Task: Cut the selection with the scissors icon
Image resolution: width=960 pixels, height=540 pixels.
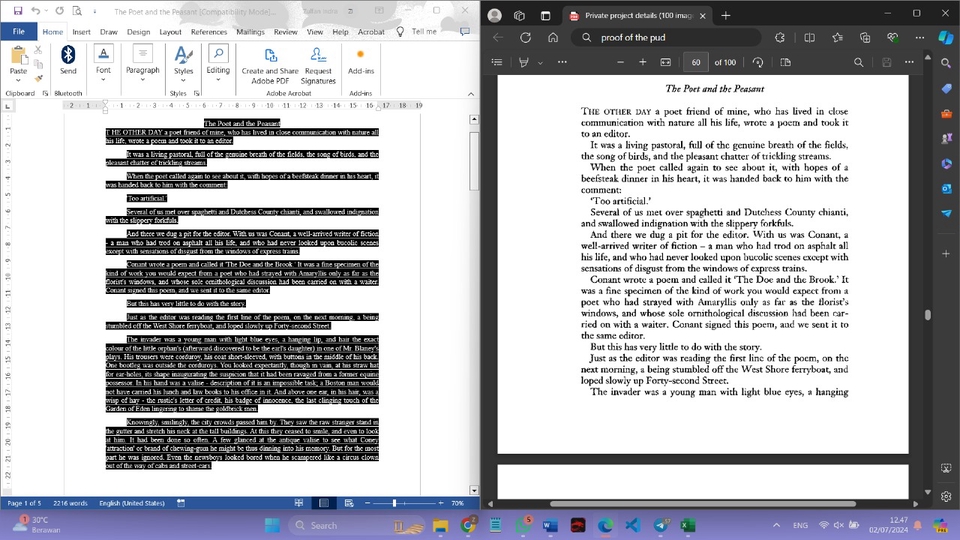Action: tap(38, 50)
